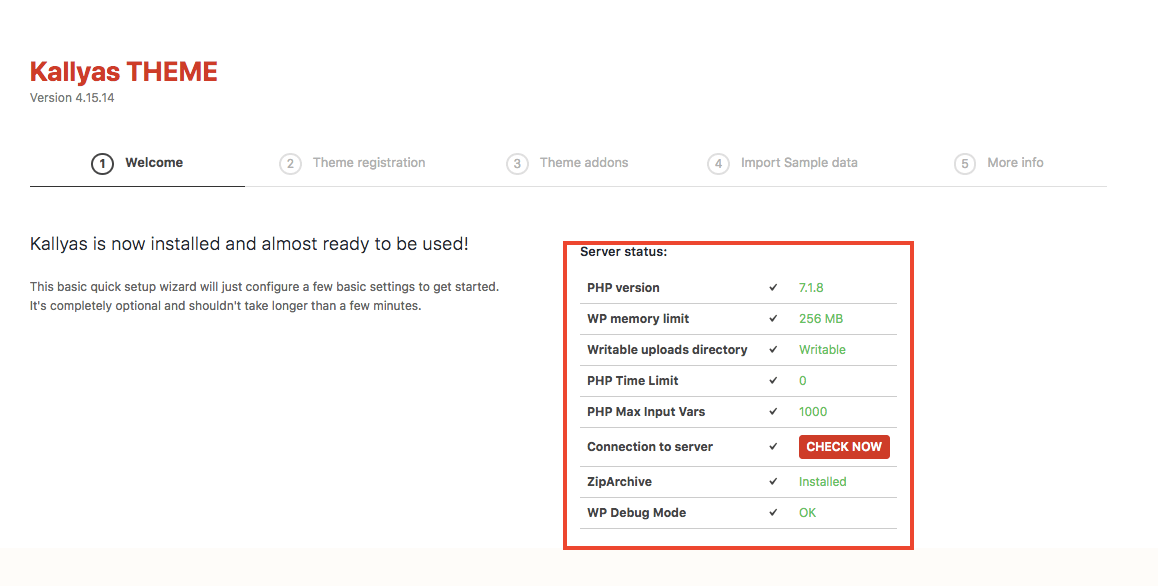Click the WP memory limit checkmark icon
The image size is (1158, 586).
point(773,319)
